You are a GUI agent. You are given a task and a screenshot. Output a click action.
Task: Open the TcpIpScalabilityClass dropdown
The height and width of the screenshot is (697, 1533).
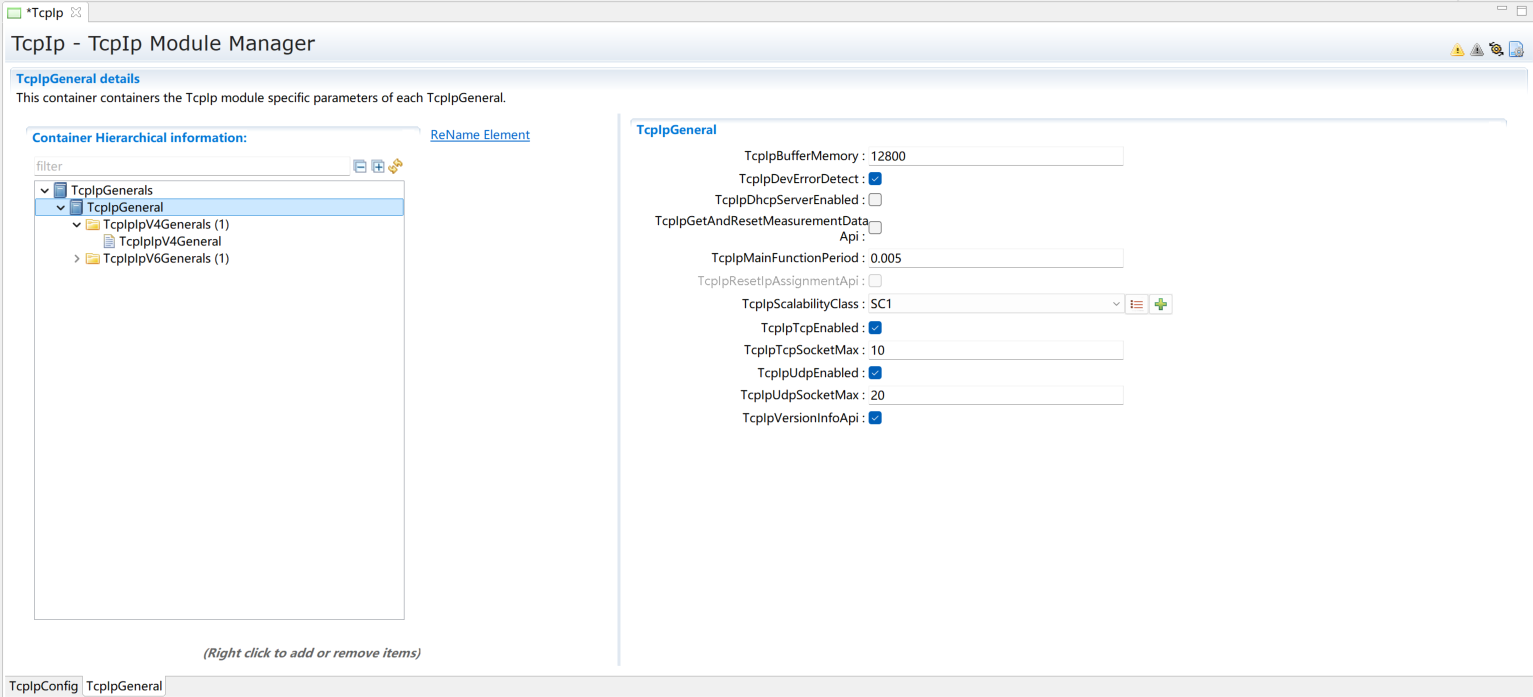click(1115, 304)
